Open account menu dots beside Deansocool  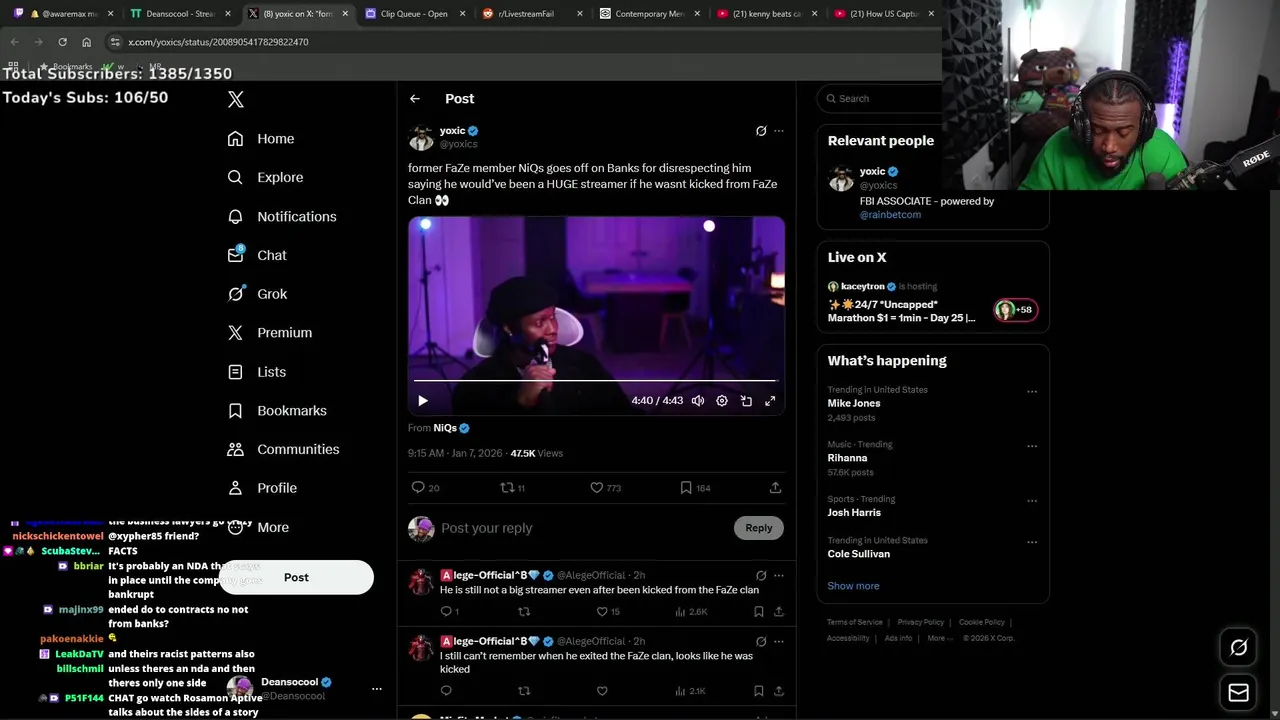click(x=377, y=689)
